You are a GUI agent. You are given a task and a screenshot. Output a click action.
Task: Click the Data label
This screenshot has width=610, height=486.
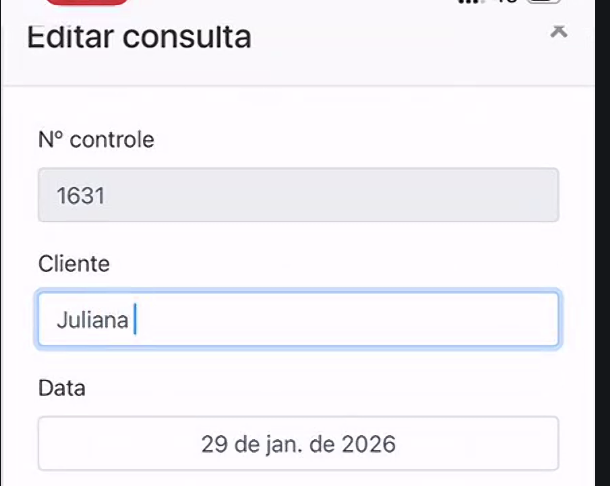pos(62,388)
